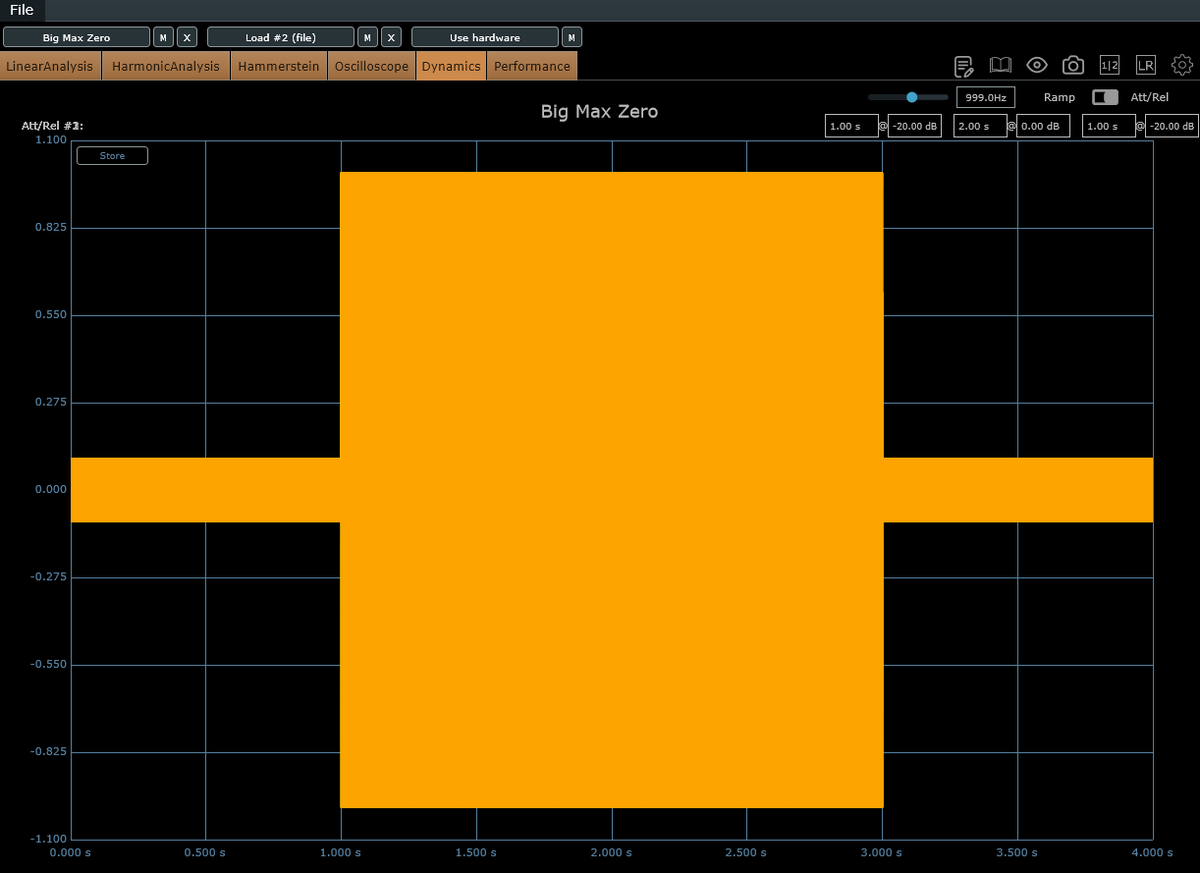The width and height of the screenshot is (1200, 873).
Task: Open the notes editor pencil icon
Action: click(x=964, y=66)
